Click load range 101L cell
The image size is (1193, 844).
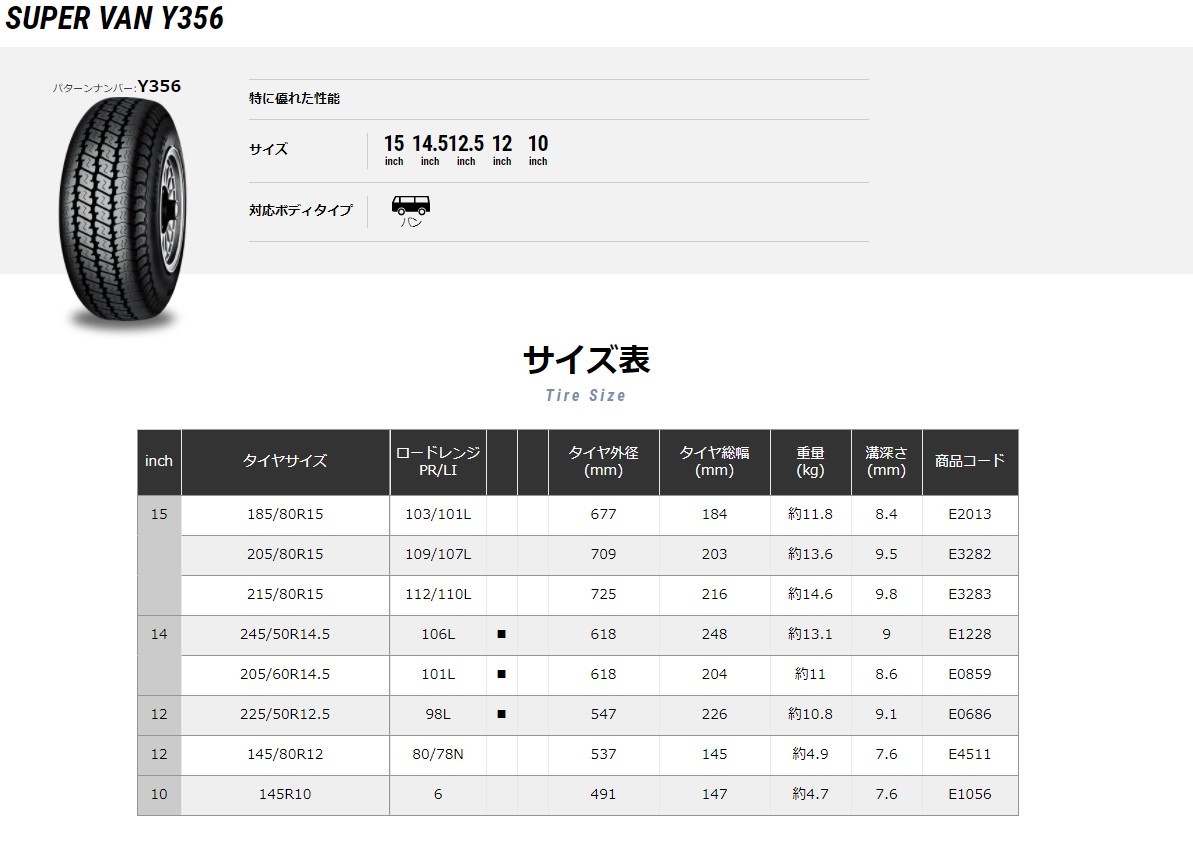pos(438,674)
